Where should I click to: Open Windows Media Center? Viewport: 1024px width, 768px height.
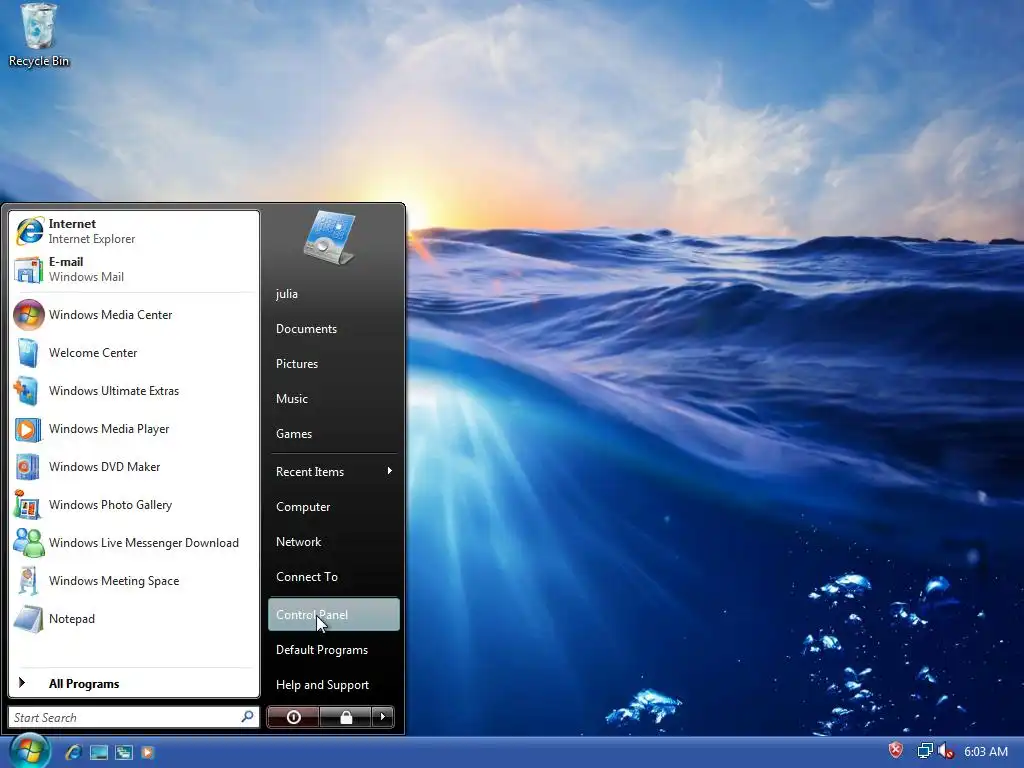coord(134,315)
